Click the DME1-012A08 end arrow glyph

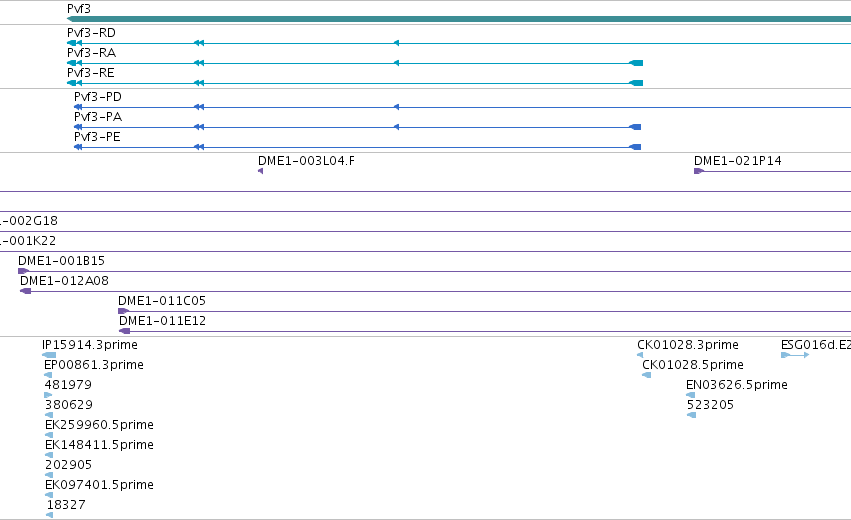(26, 291)
